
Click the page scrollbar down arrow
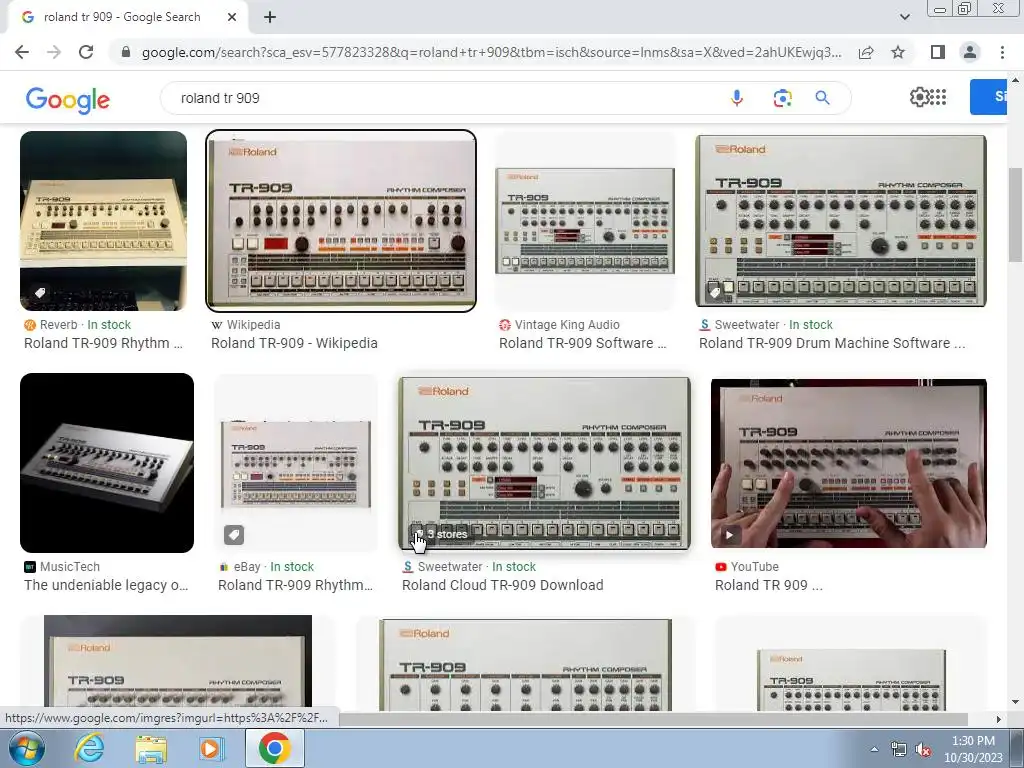1015,703
